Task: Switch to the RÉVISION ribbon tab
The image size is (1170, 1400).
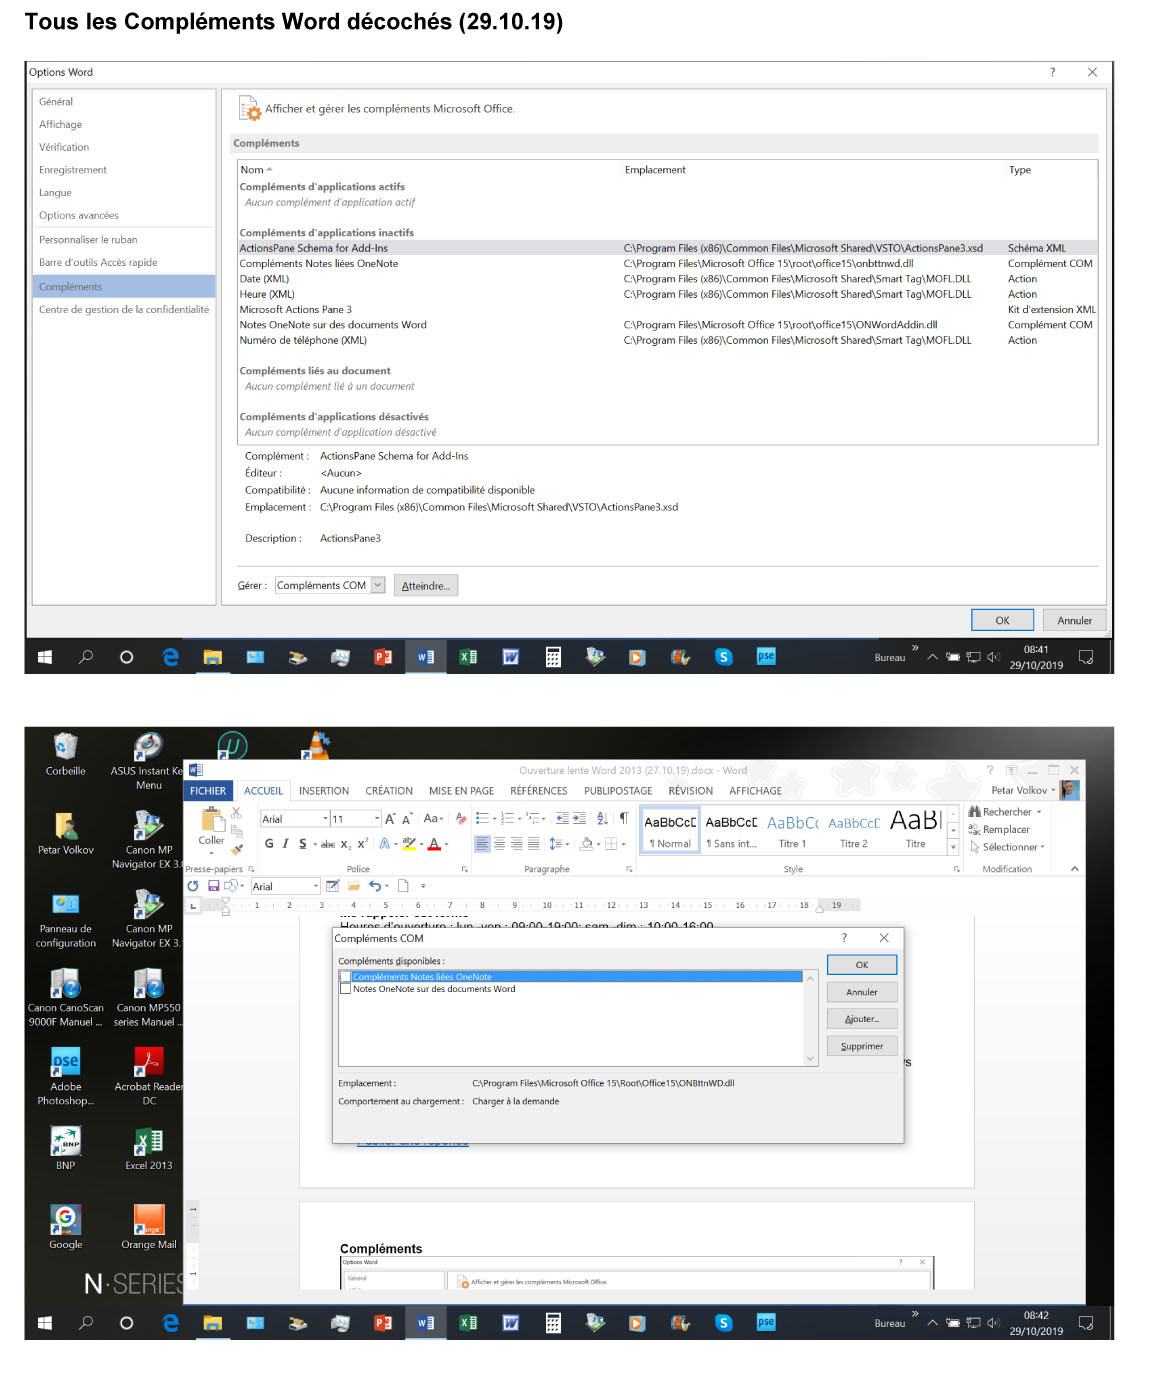Action: coord(691,791)
